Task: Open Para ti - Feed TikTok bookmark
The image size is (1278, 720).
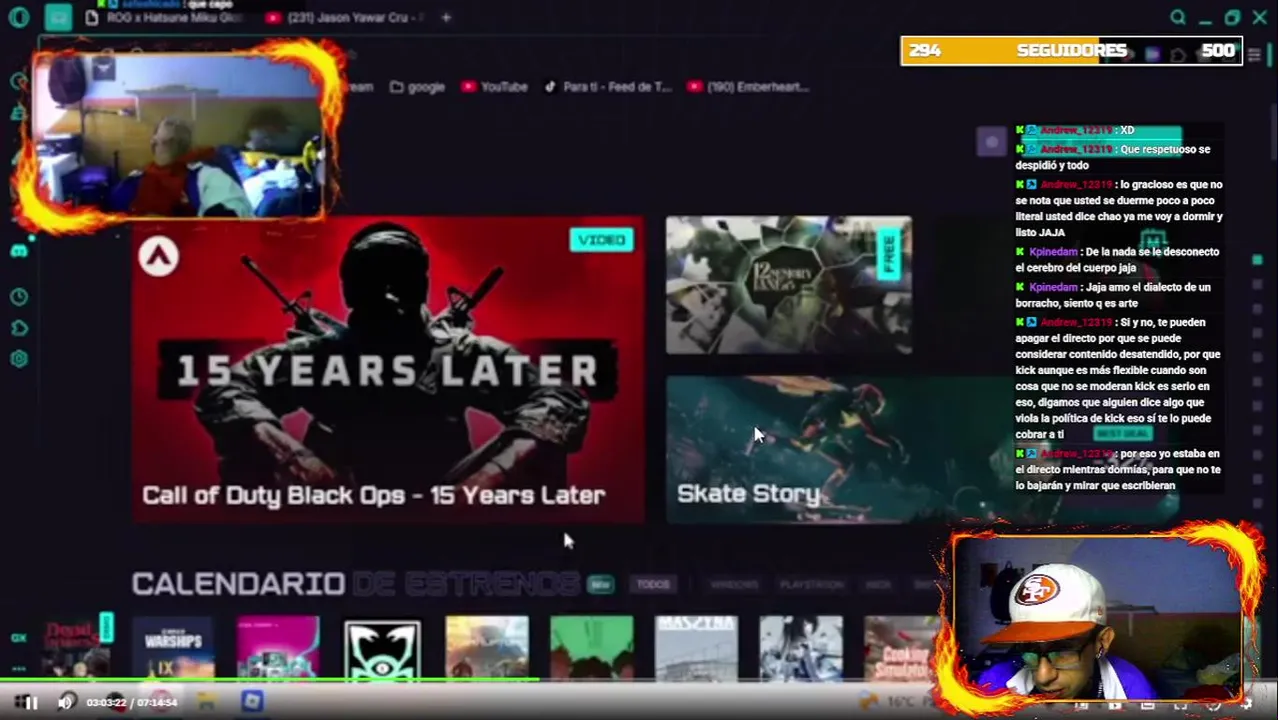Action: 607,87
